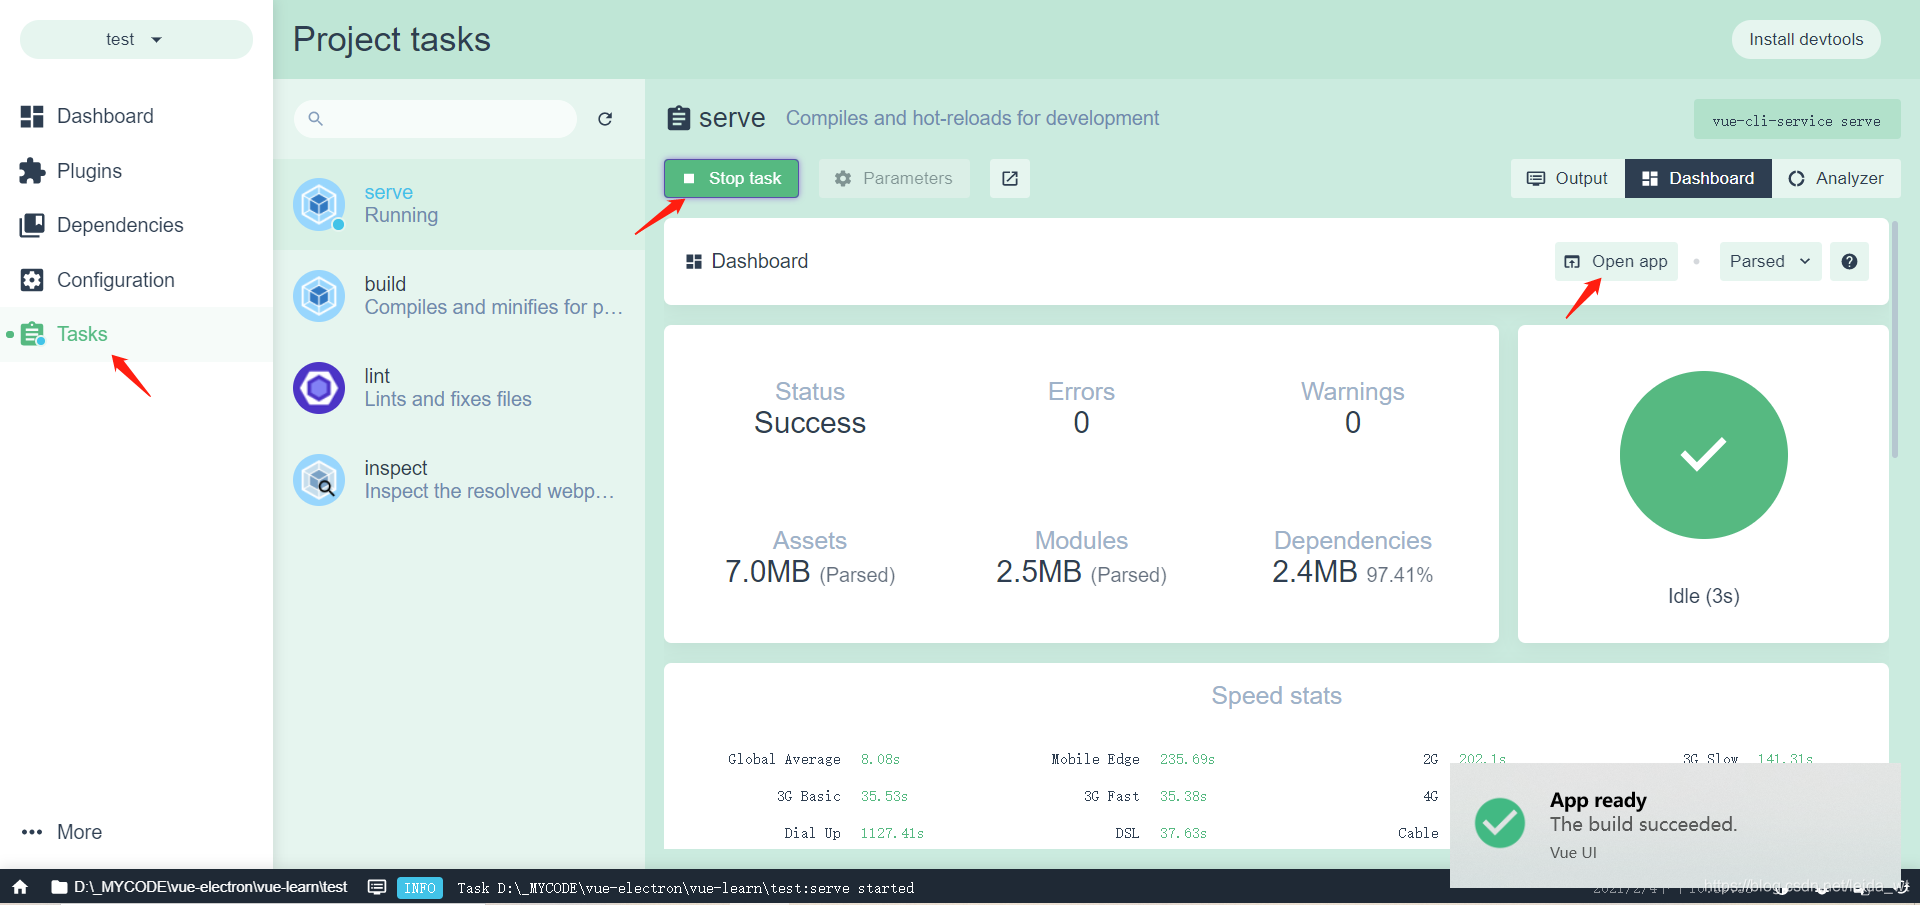This screenshot has height=905, width=1920.
Task: Click the Configuration gear icon
Action: 32,280
